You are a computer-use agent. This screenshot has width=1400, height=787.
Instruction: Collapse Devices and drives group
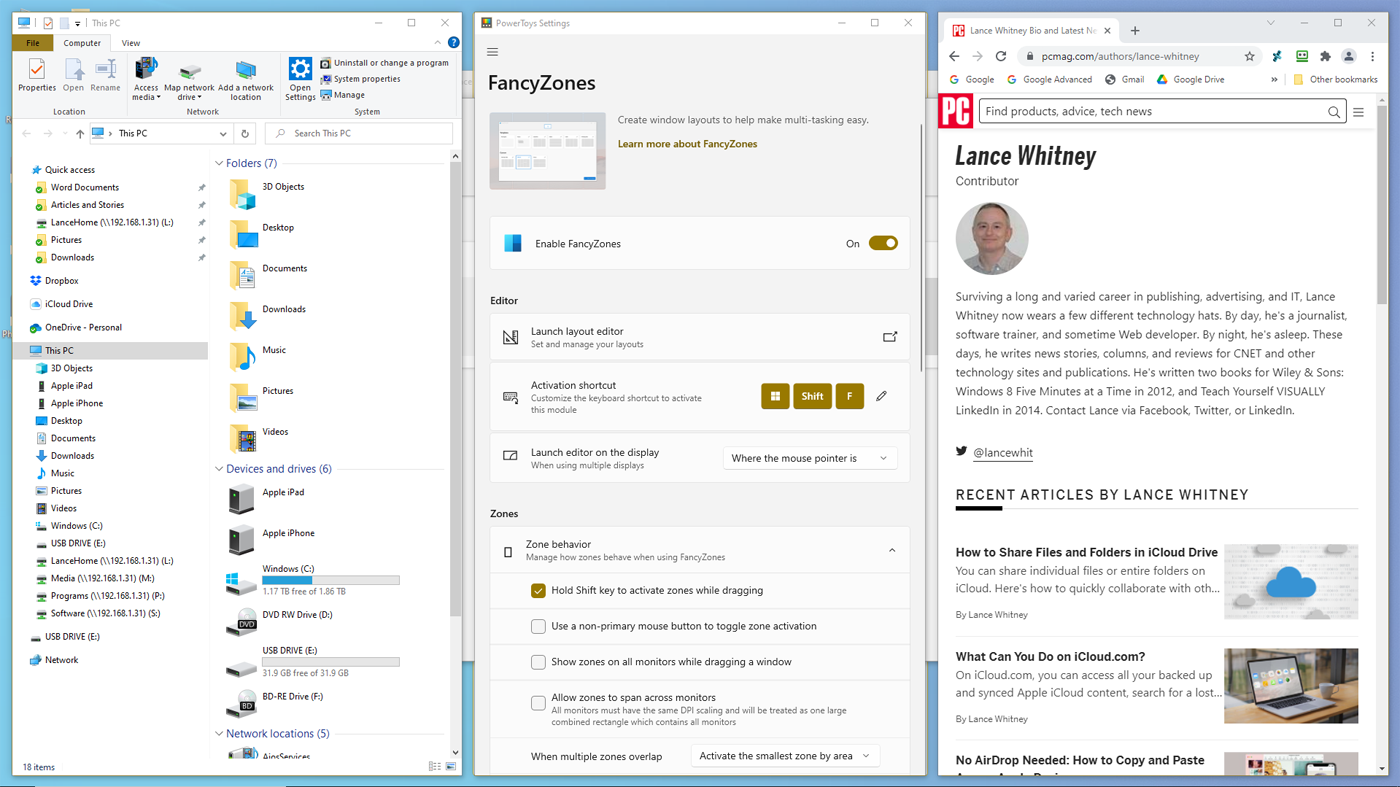pos(219,469)
